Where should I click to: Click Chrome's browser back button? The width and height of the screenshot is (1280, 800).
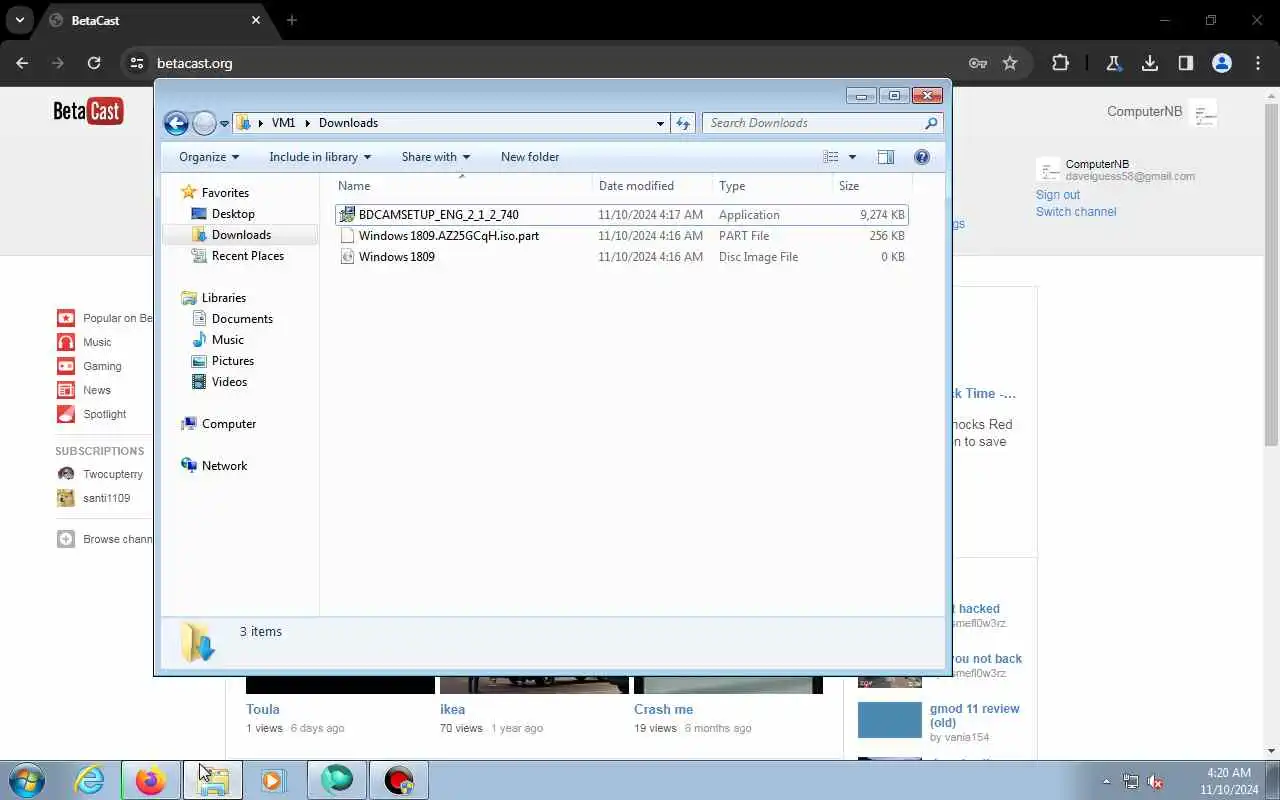click(22, 63)
